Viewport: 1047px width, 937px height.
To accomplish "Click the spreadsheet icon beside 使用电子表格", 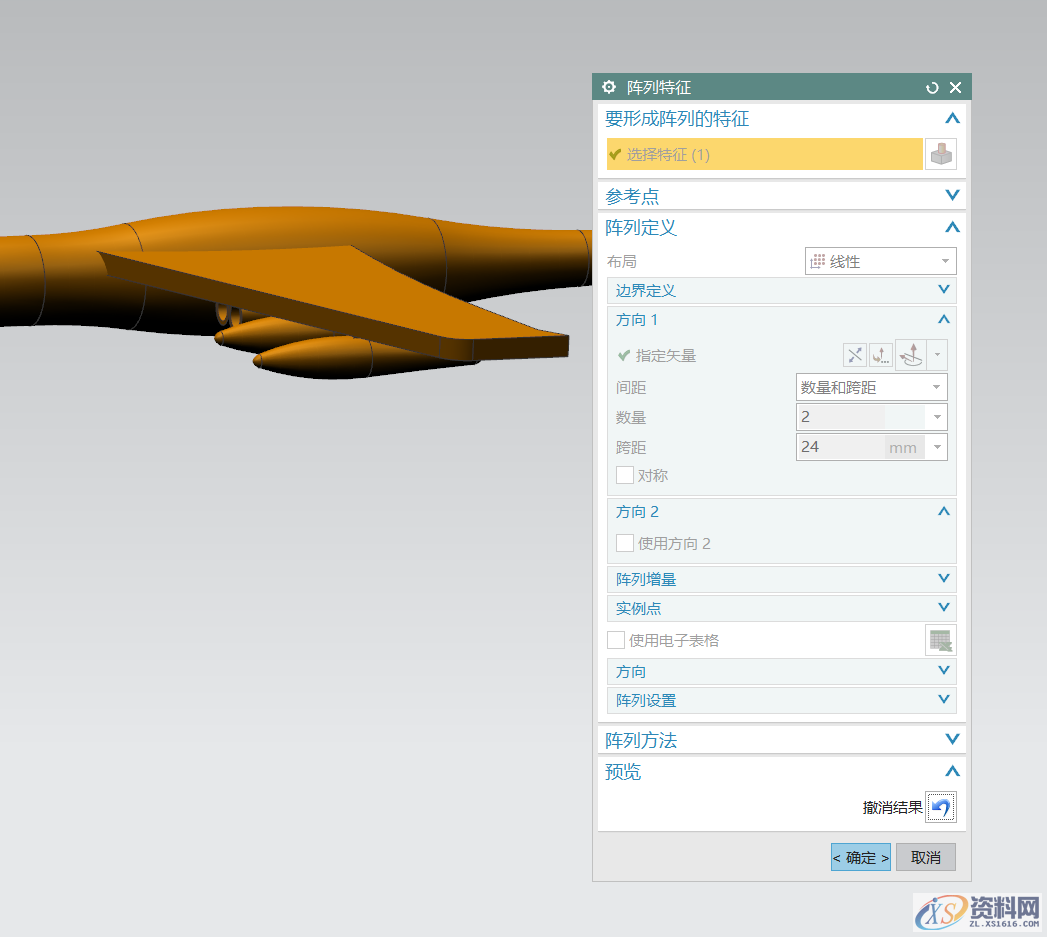I will 940,640.
